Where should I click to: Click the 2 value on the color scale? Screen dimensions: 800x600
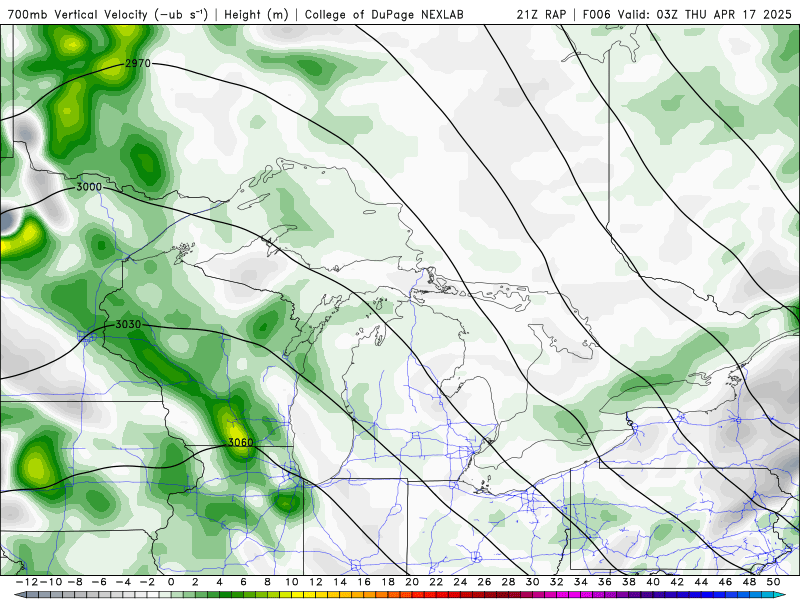195,582
